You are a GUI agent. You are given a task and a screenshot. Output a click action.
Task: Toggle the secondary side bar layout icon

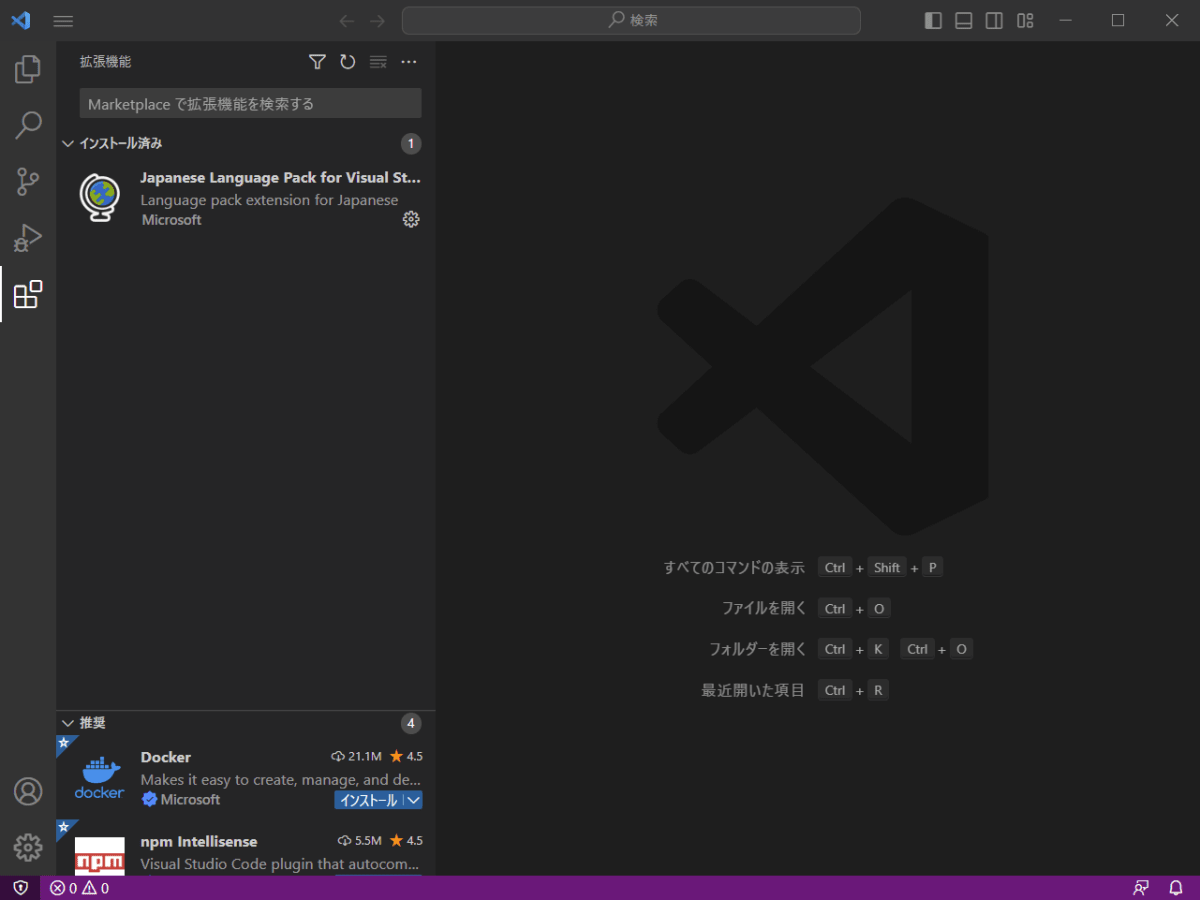(x=994, y=20)
